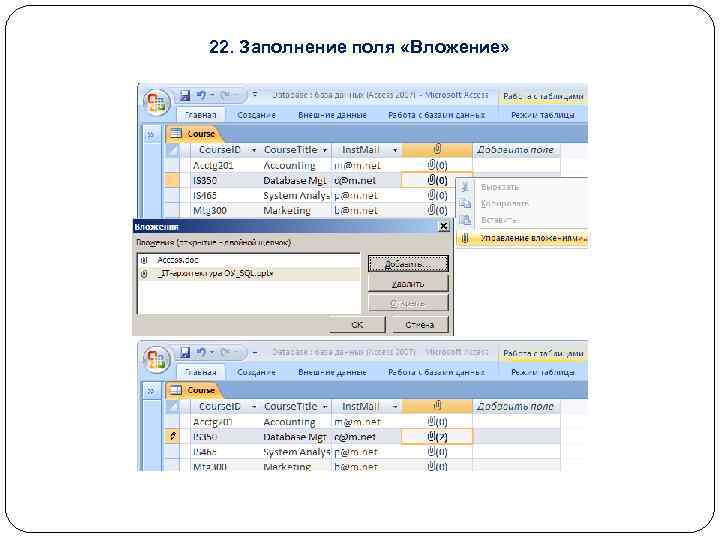Image resolution: width=720 pixels, height=540 pixels.
Task: Open the Режим таблицы tab in the lower window
Action: point(542,372)
